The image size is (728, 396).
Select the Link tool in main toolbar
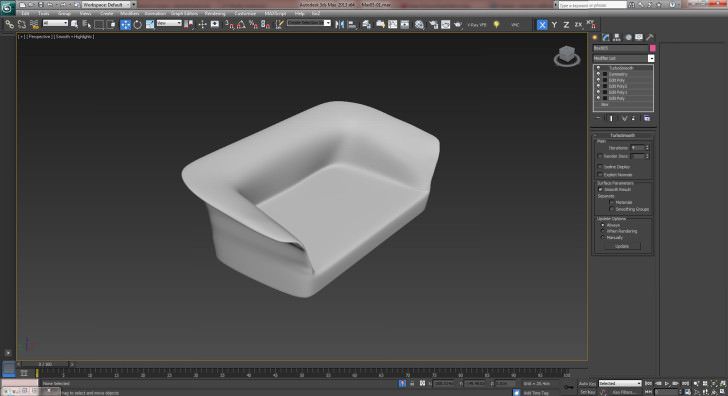pyautogui.click(x=9, y=25)
